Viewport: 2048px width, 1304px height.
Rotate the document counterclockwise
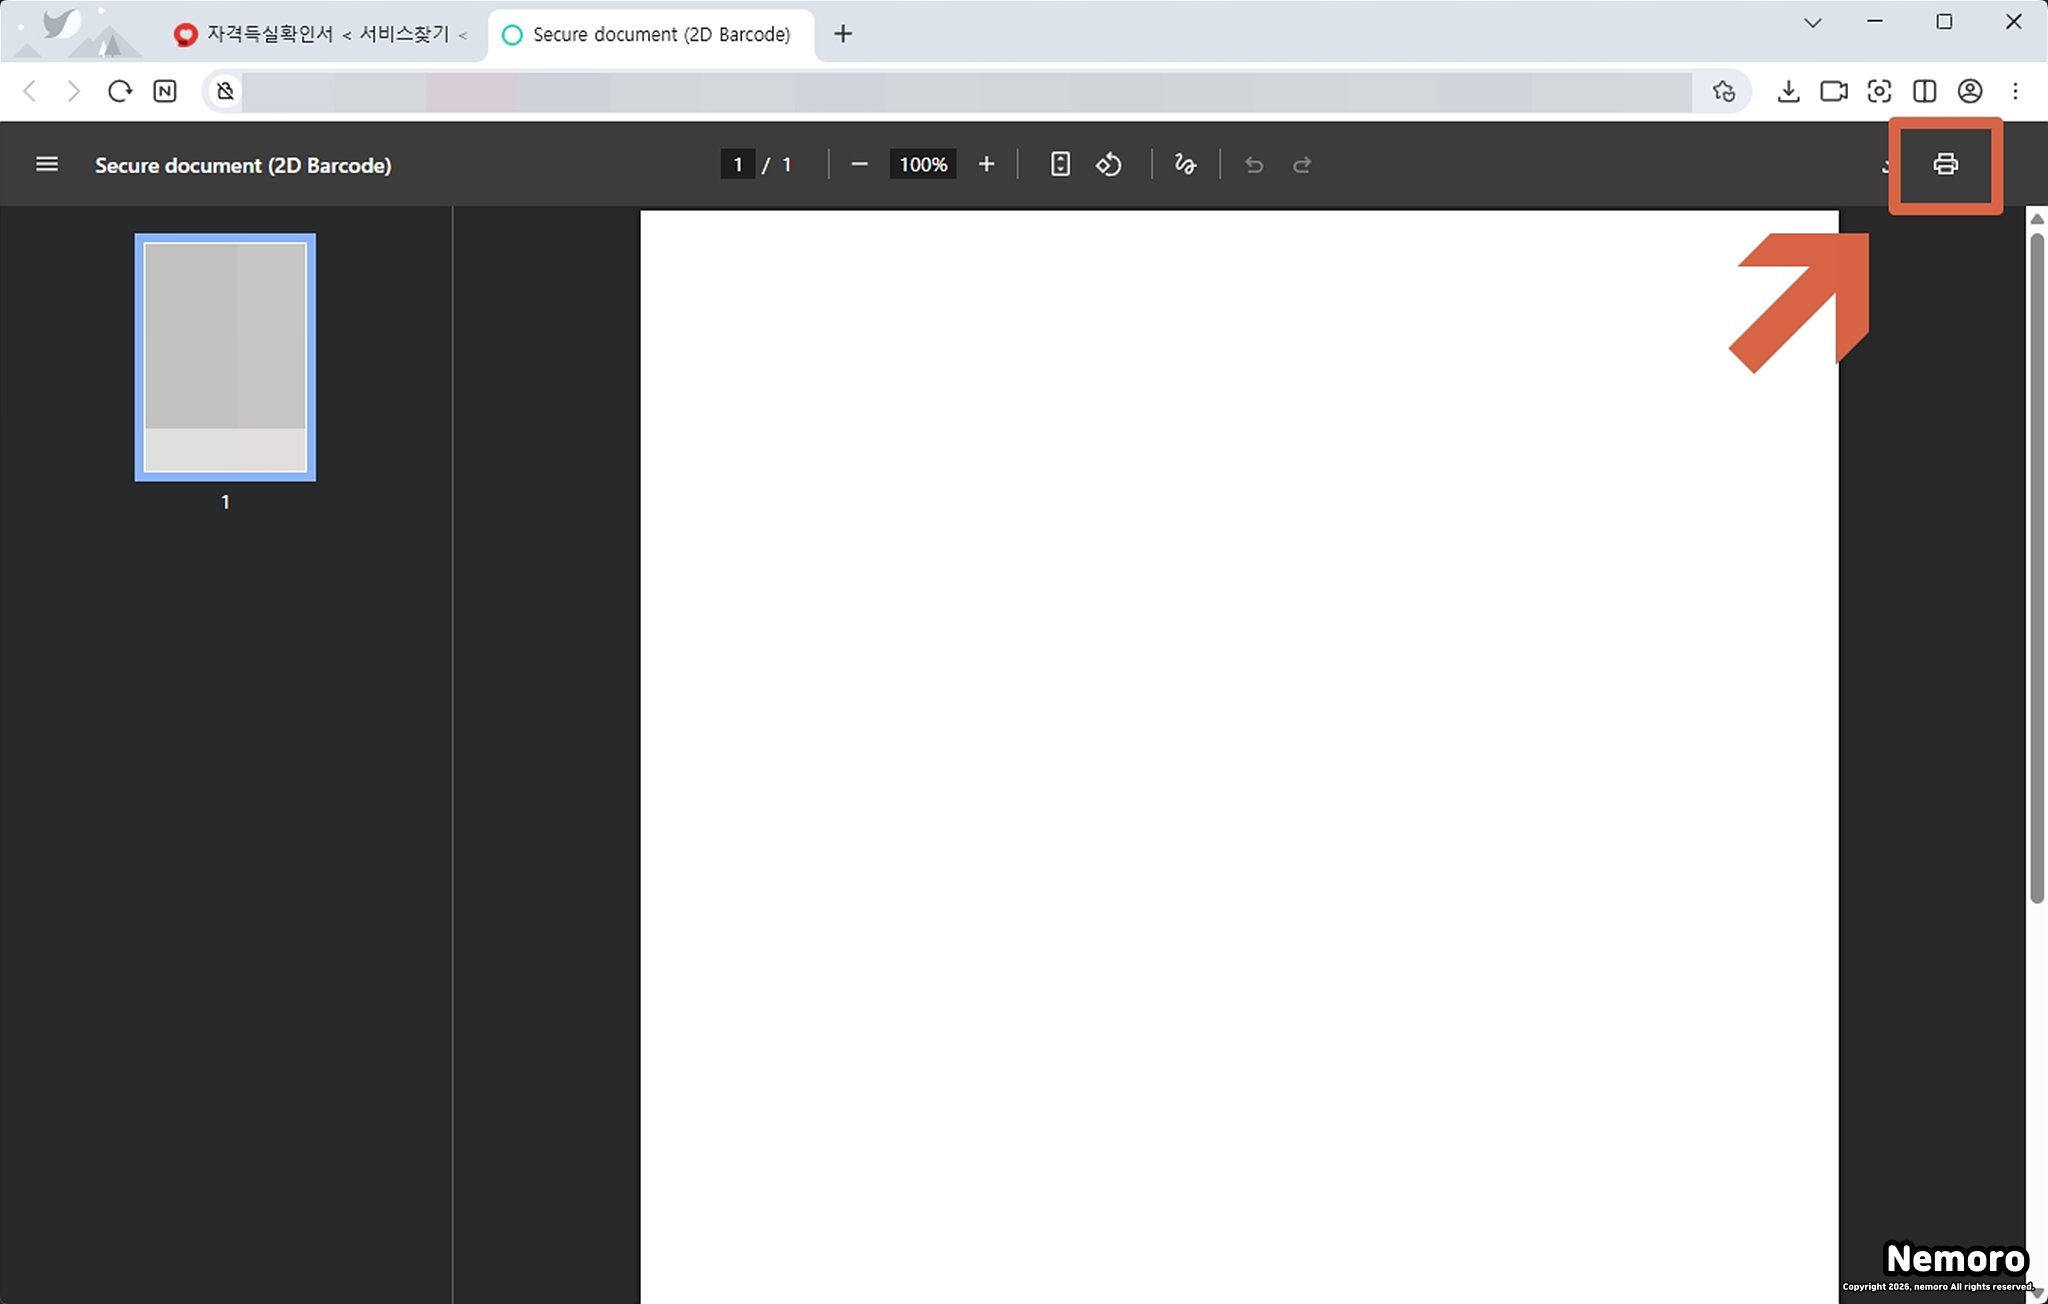[1109, 164]
